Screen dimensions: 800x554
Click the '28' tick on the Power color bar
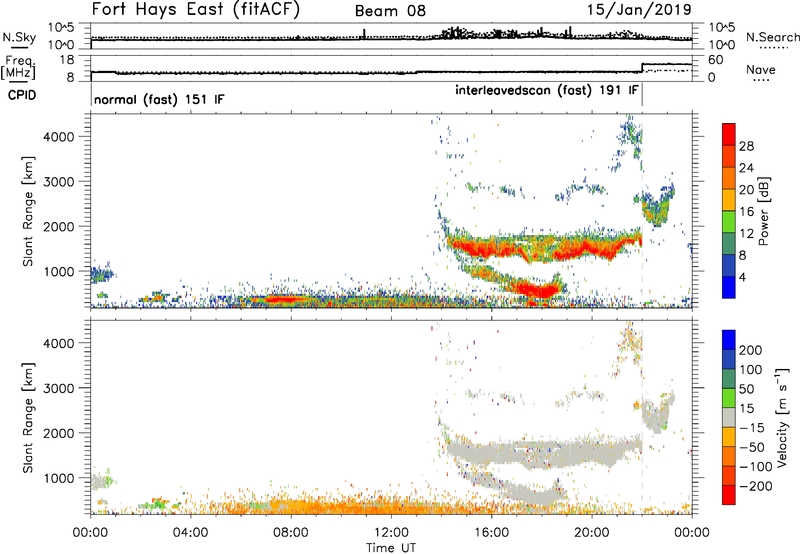coord(746,146)
